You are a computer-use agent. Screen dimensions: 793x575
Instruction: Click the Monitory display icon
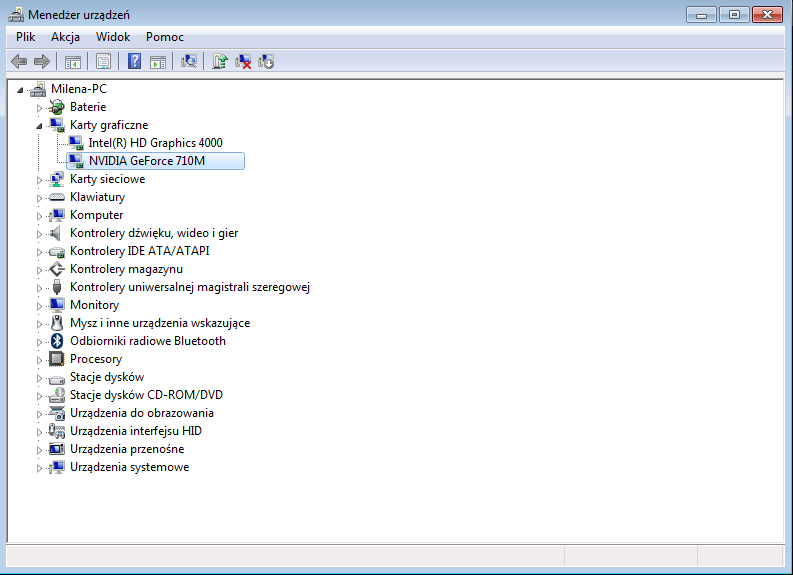pyautogui.click(x=57, y=305)
